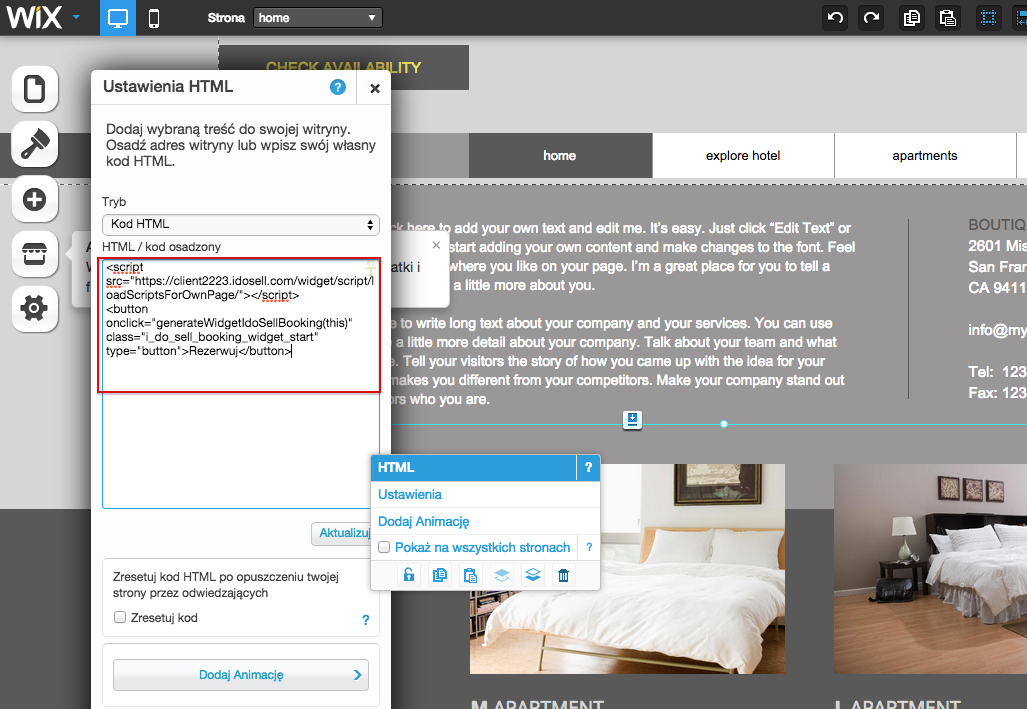Click the paste icon in context menu
The width and height of the screenshot is (1027, 709).
click(x=470, y=575)
